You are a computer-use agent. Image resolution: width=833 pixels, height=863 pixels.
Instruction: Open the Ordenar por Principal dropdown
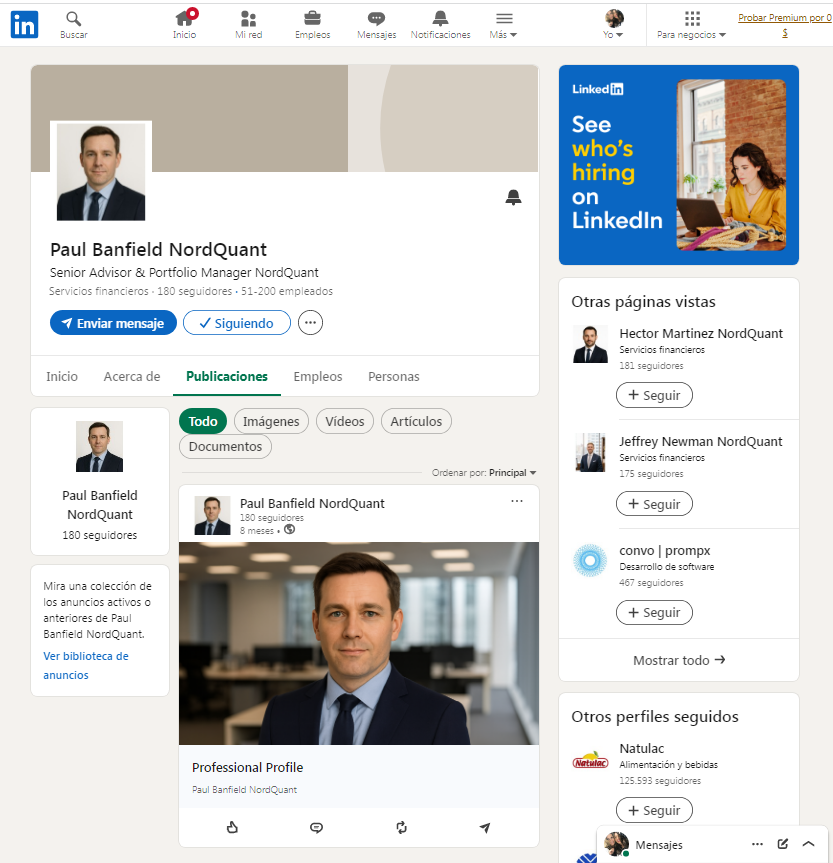tap(484, 473)
